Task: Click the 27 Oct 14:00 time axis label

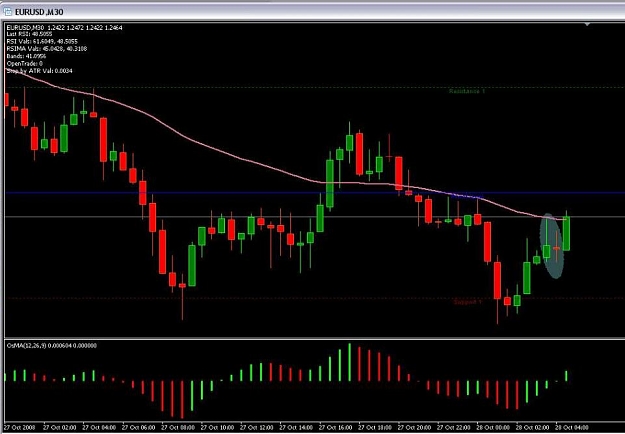Action: (x=296, y=428)
